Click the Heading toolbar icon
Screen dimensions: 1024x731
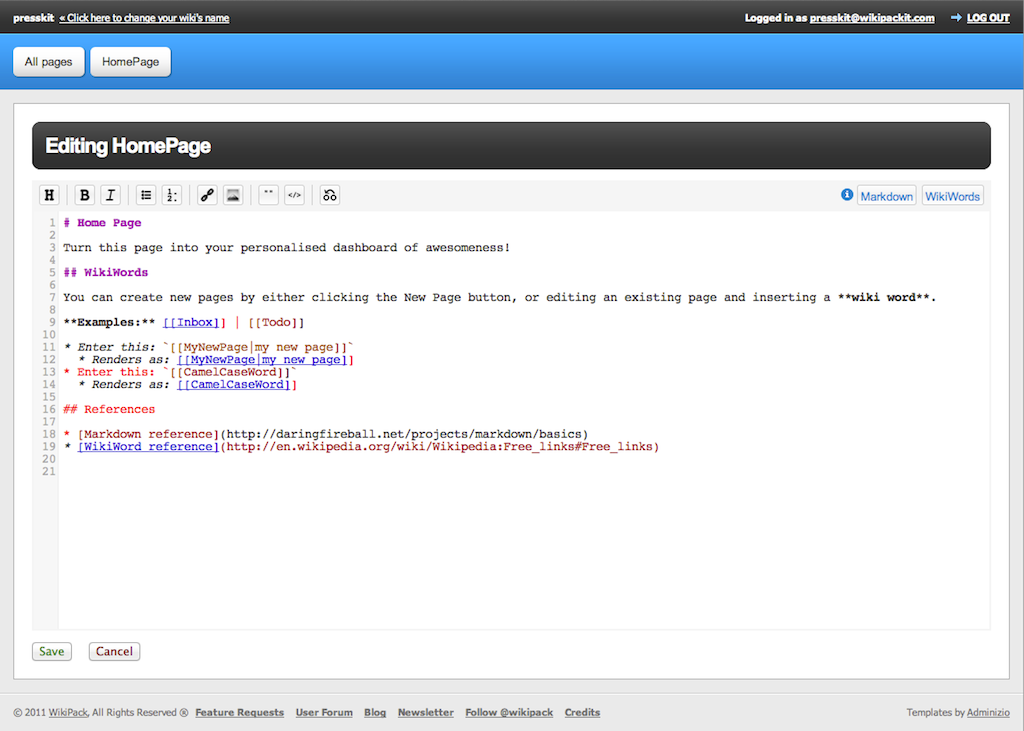[x=49, y=195]
